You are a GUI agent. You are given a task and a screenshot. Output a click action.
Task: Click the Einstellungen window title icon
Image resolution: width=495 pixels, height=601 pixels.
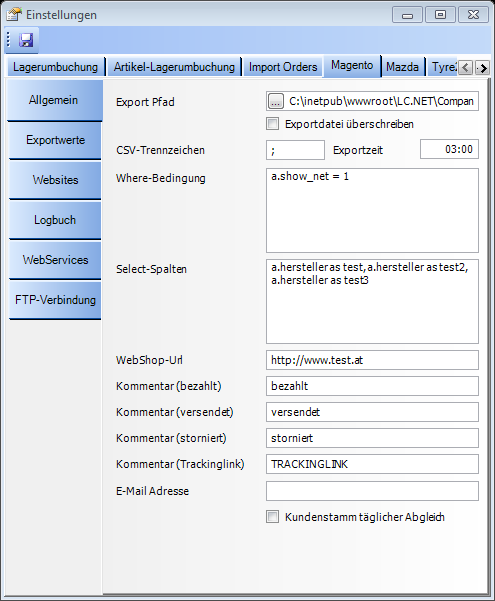pyautogui.click(x=14, y=15)
